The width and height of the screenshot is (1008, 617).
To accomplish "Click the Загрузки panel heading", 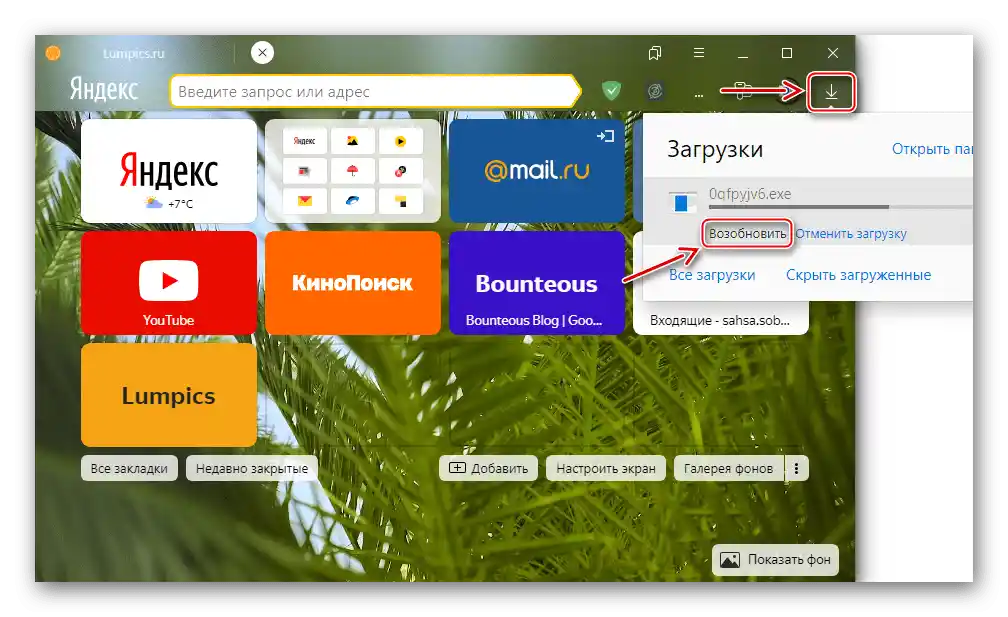I will pos(715,149).
